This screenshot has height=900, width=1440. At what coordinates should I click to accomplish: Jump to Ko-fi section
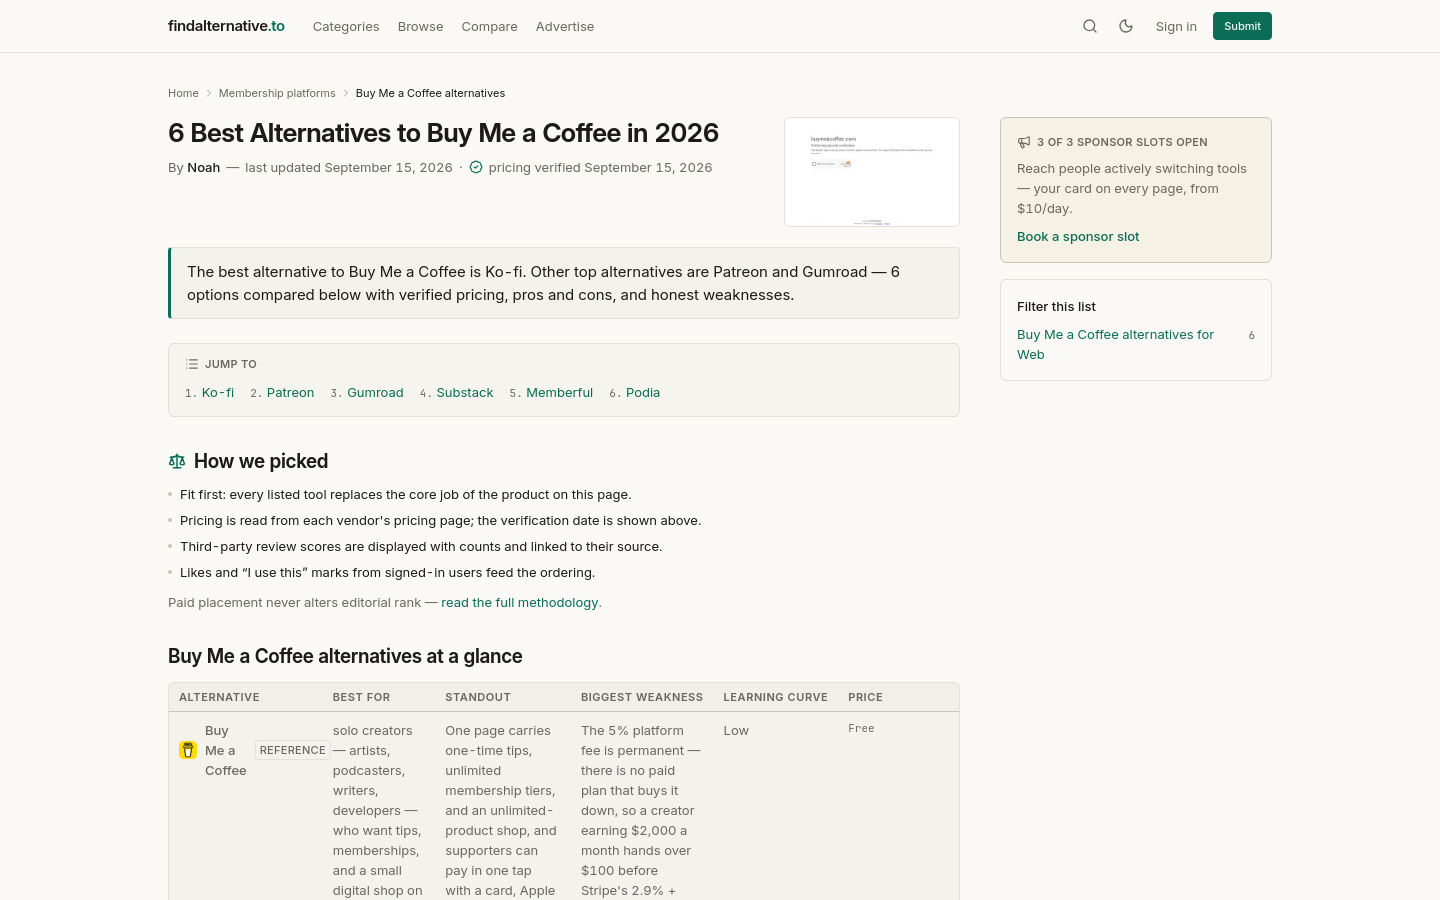tap(218, 393)
